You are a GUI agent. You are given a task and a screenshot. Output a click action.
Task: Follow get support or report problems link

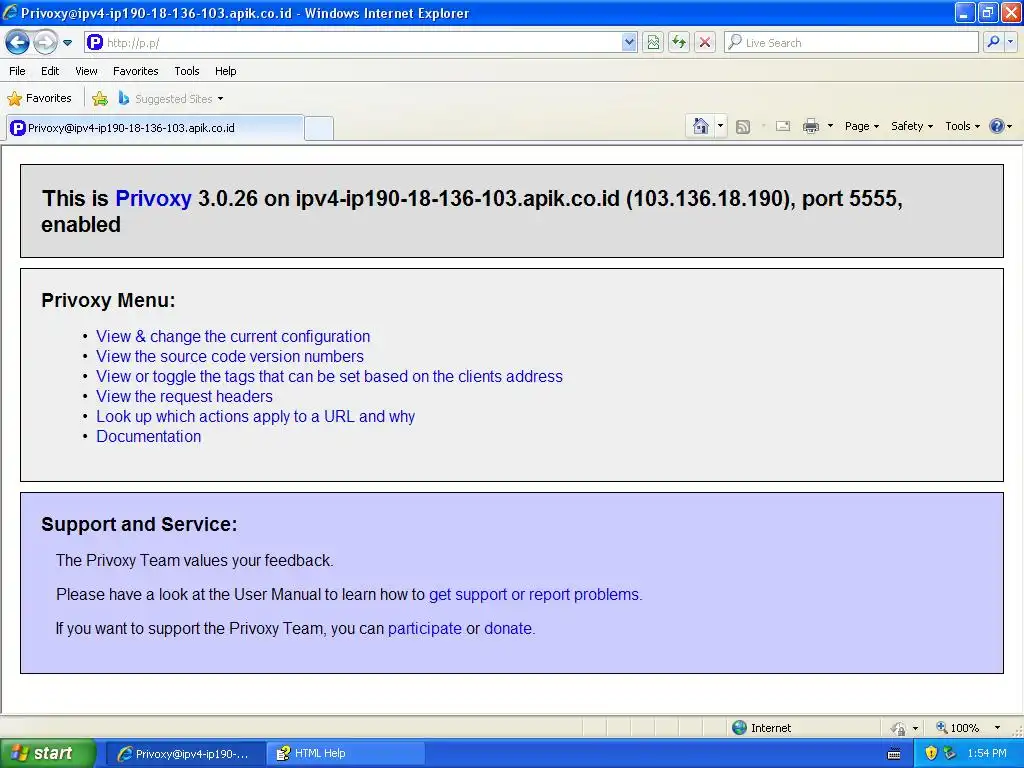[x=534, y=595]
